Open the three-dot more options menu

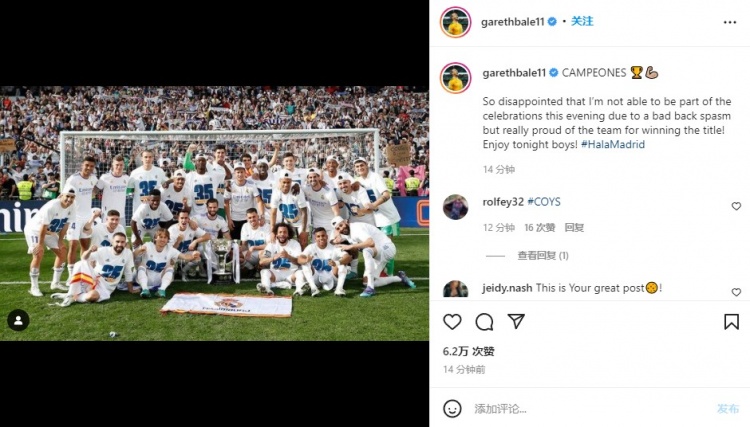point(730,22)
